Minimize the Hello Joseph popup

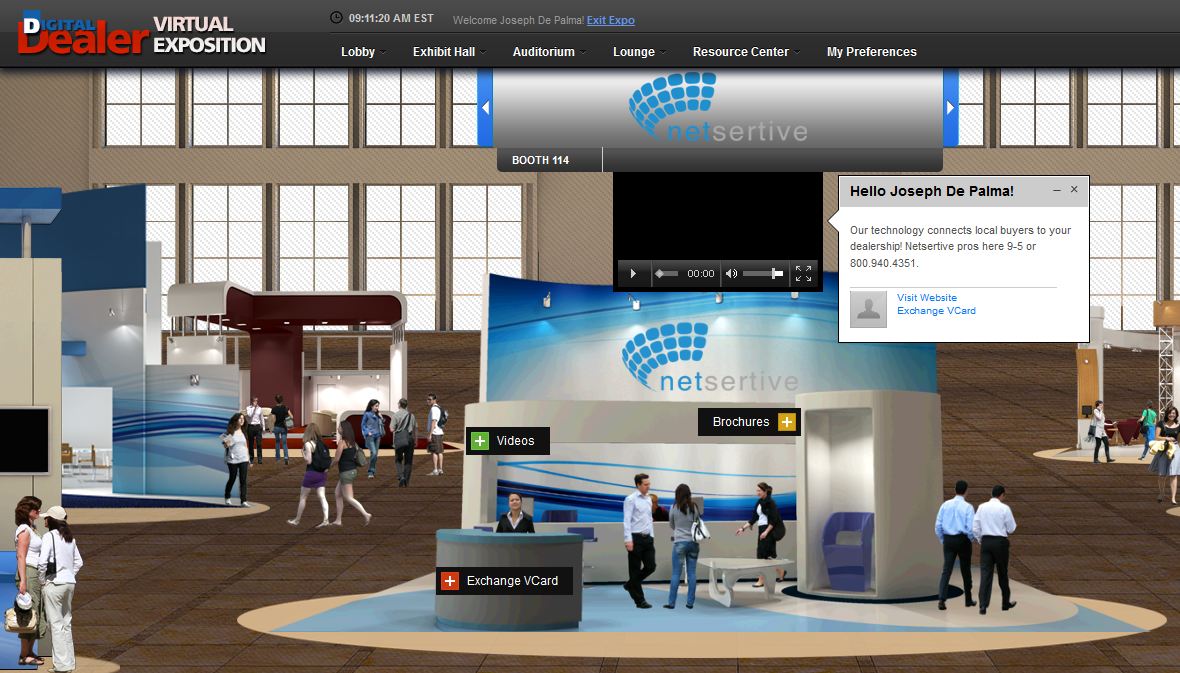point(1057,190)
